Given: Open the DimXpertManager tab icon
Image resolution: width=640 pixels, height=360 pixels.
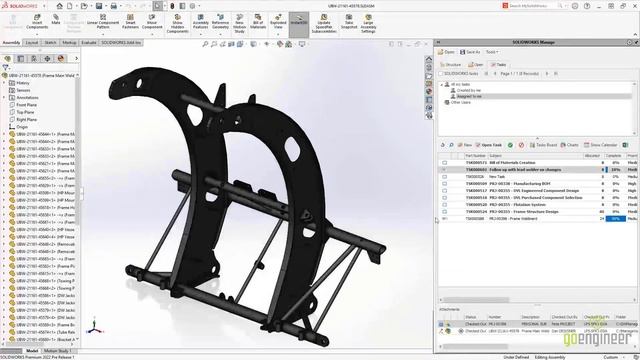Looking at the screenshot, I should tap(47, 59).
